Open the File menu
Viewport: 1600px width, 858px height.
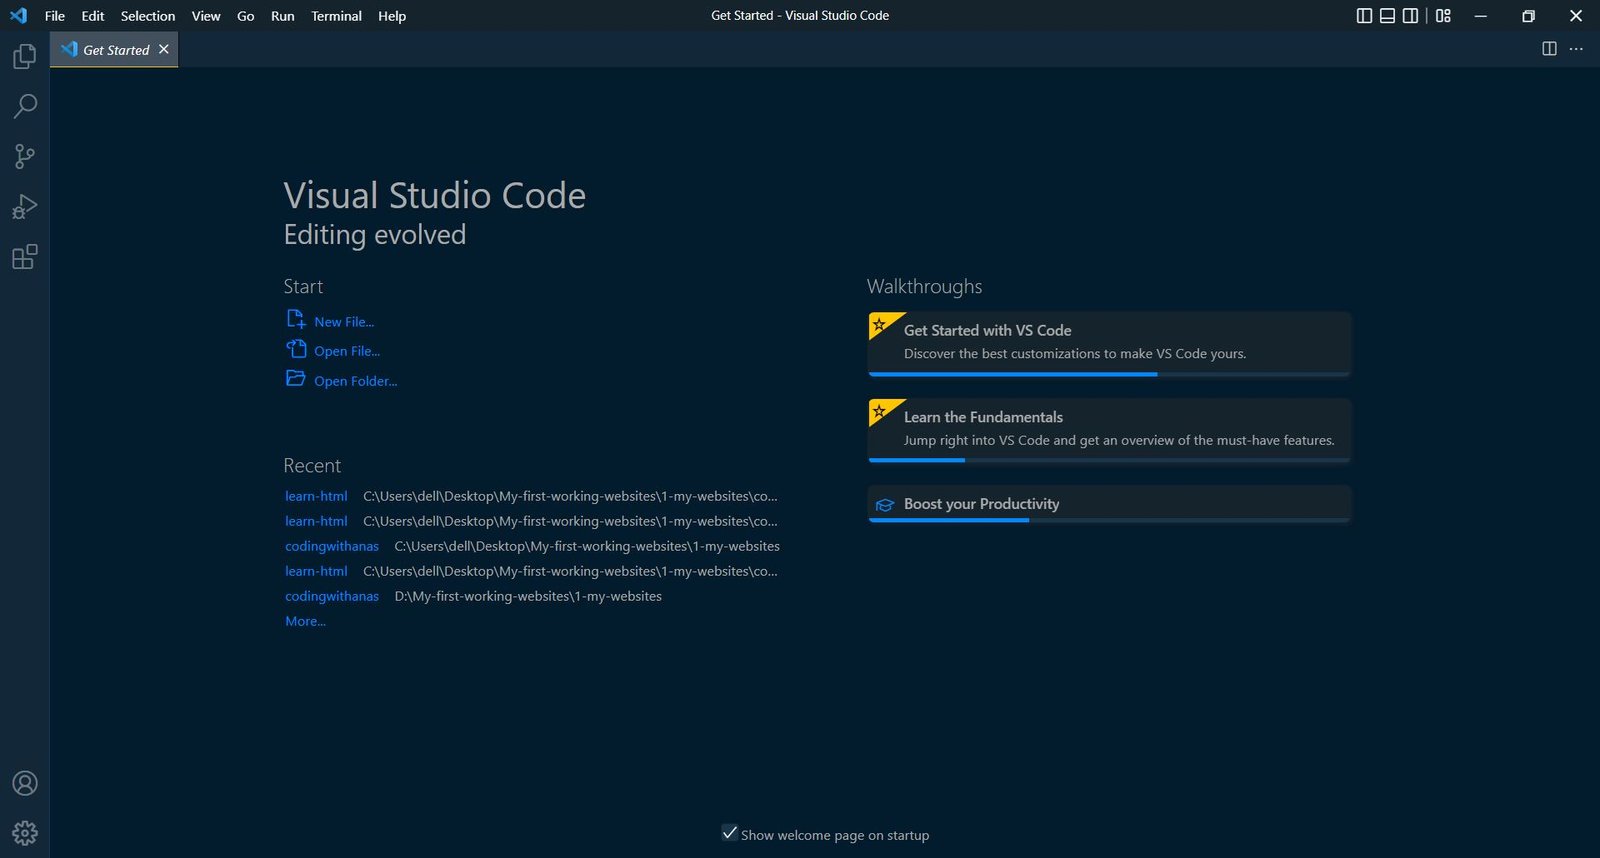(55, 16)
